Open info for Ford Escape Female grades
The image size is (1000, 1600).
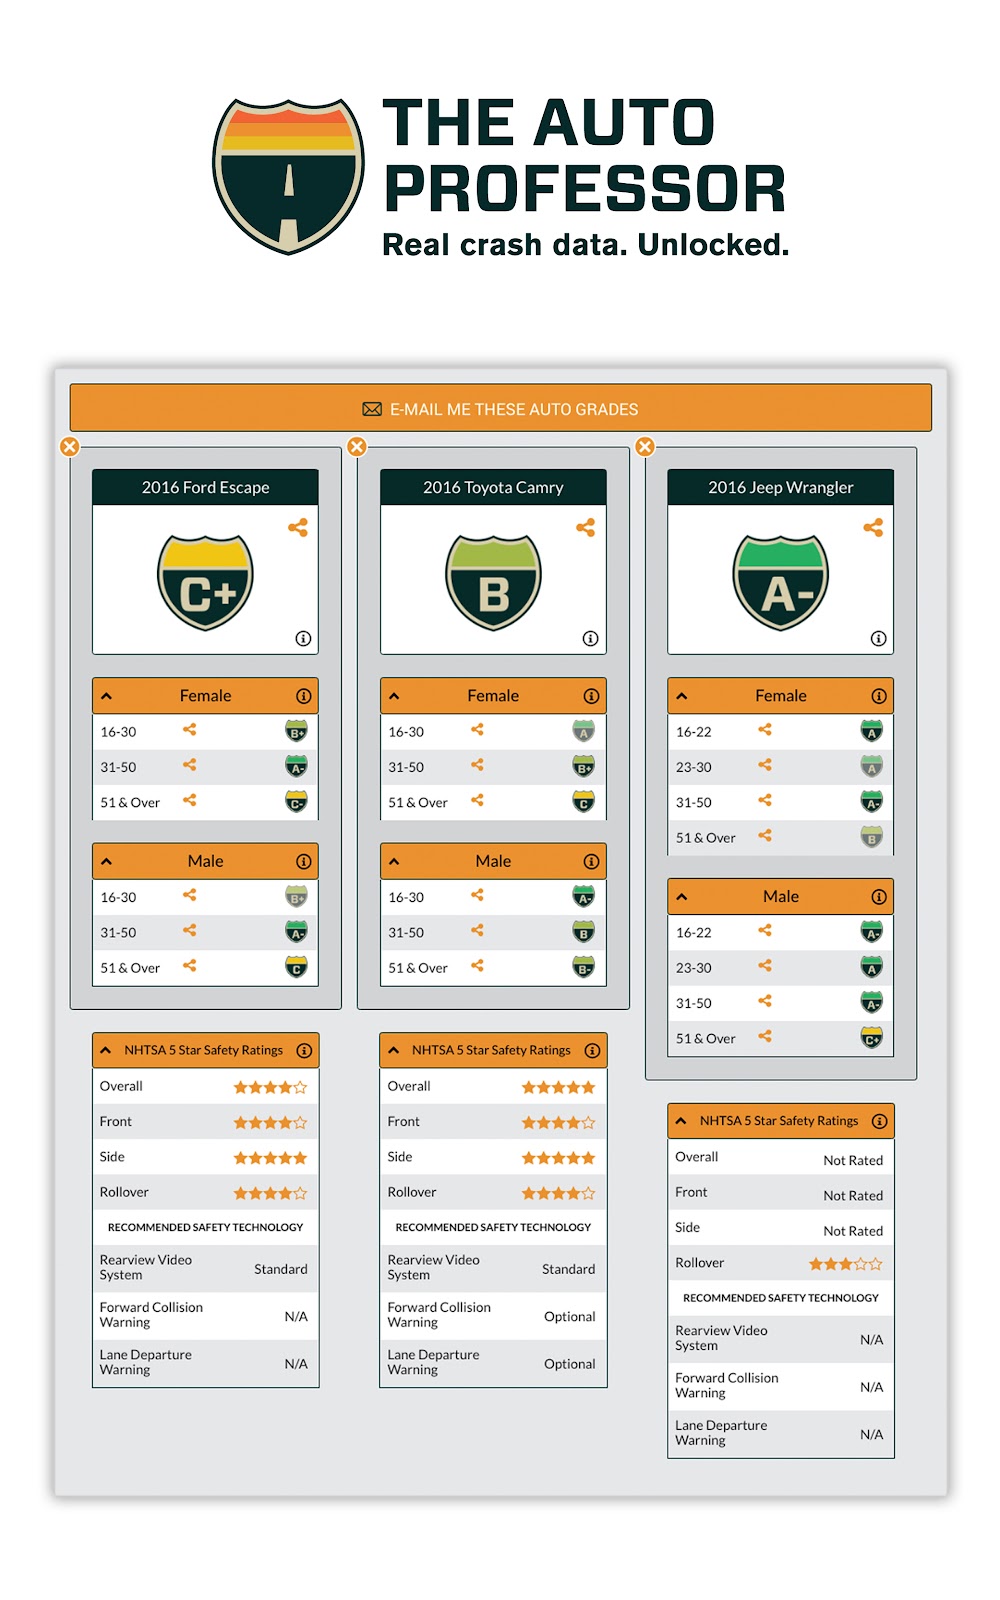tap(303, 696)
